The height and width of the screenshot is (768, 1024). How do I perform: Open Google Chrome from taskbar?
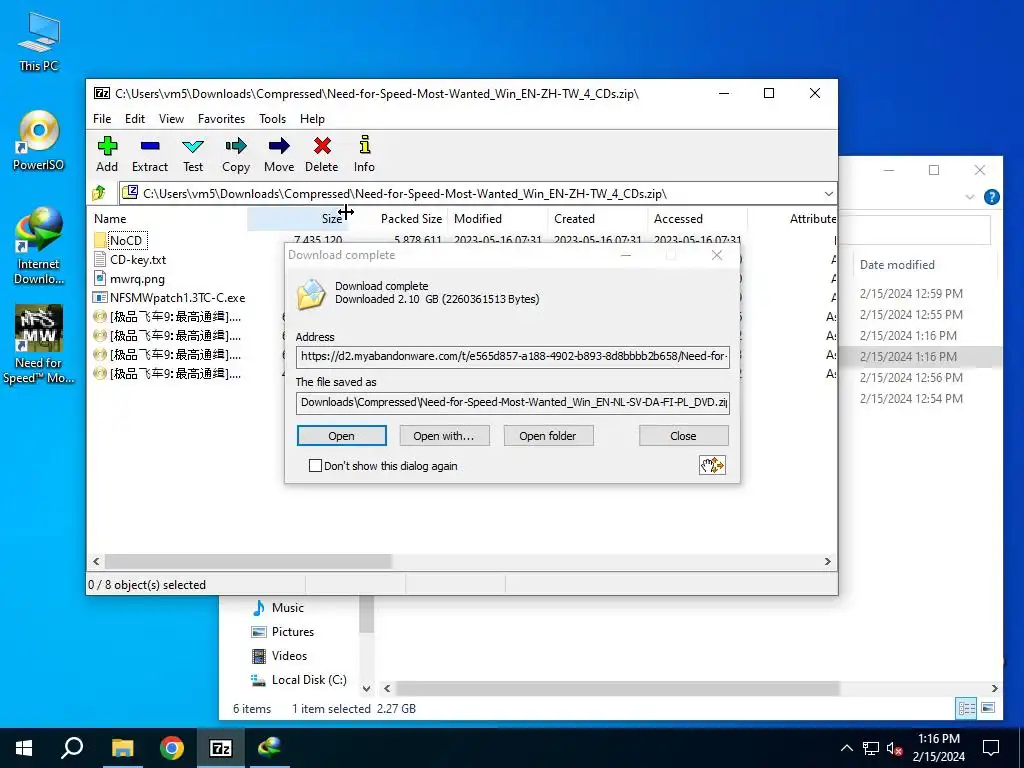pos(171,748)
